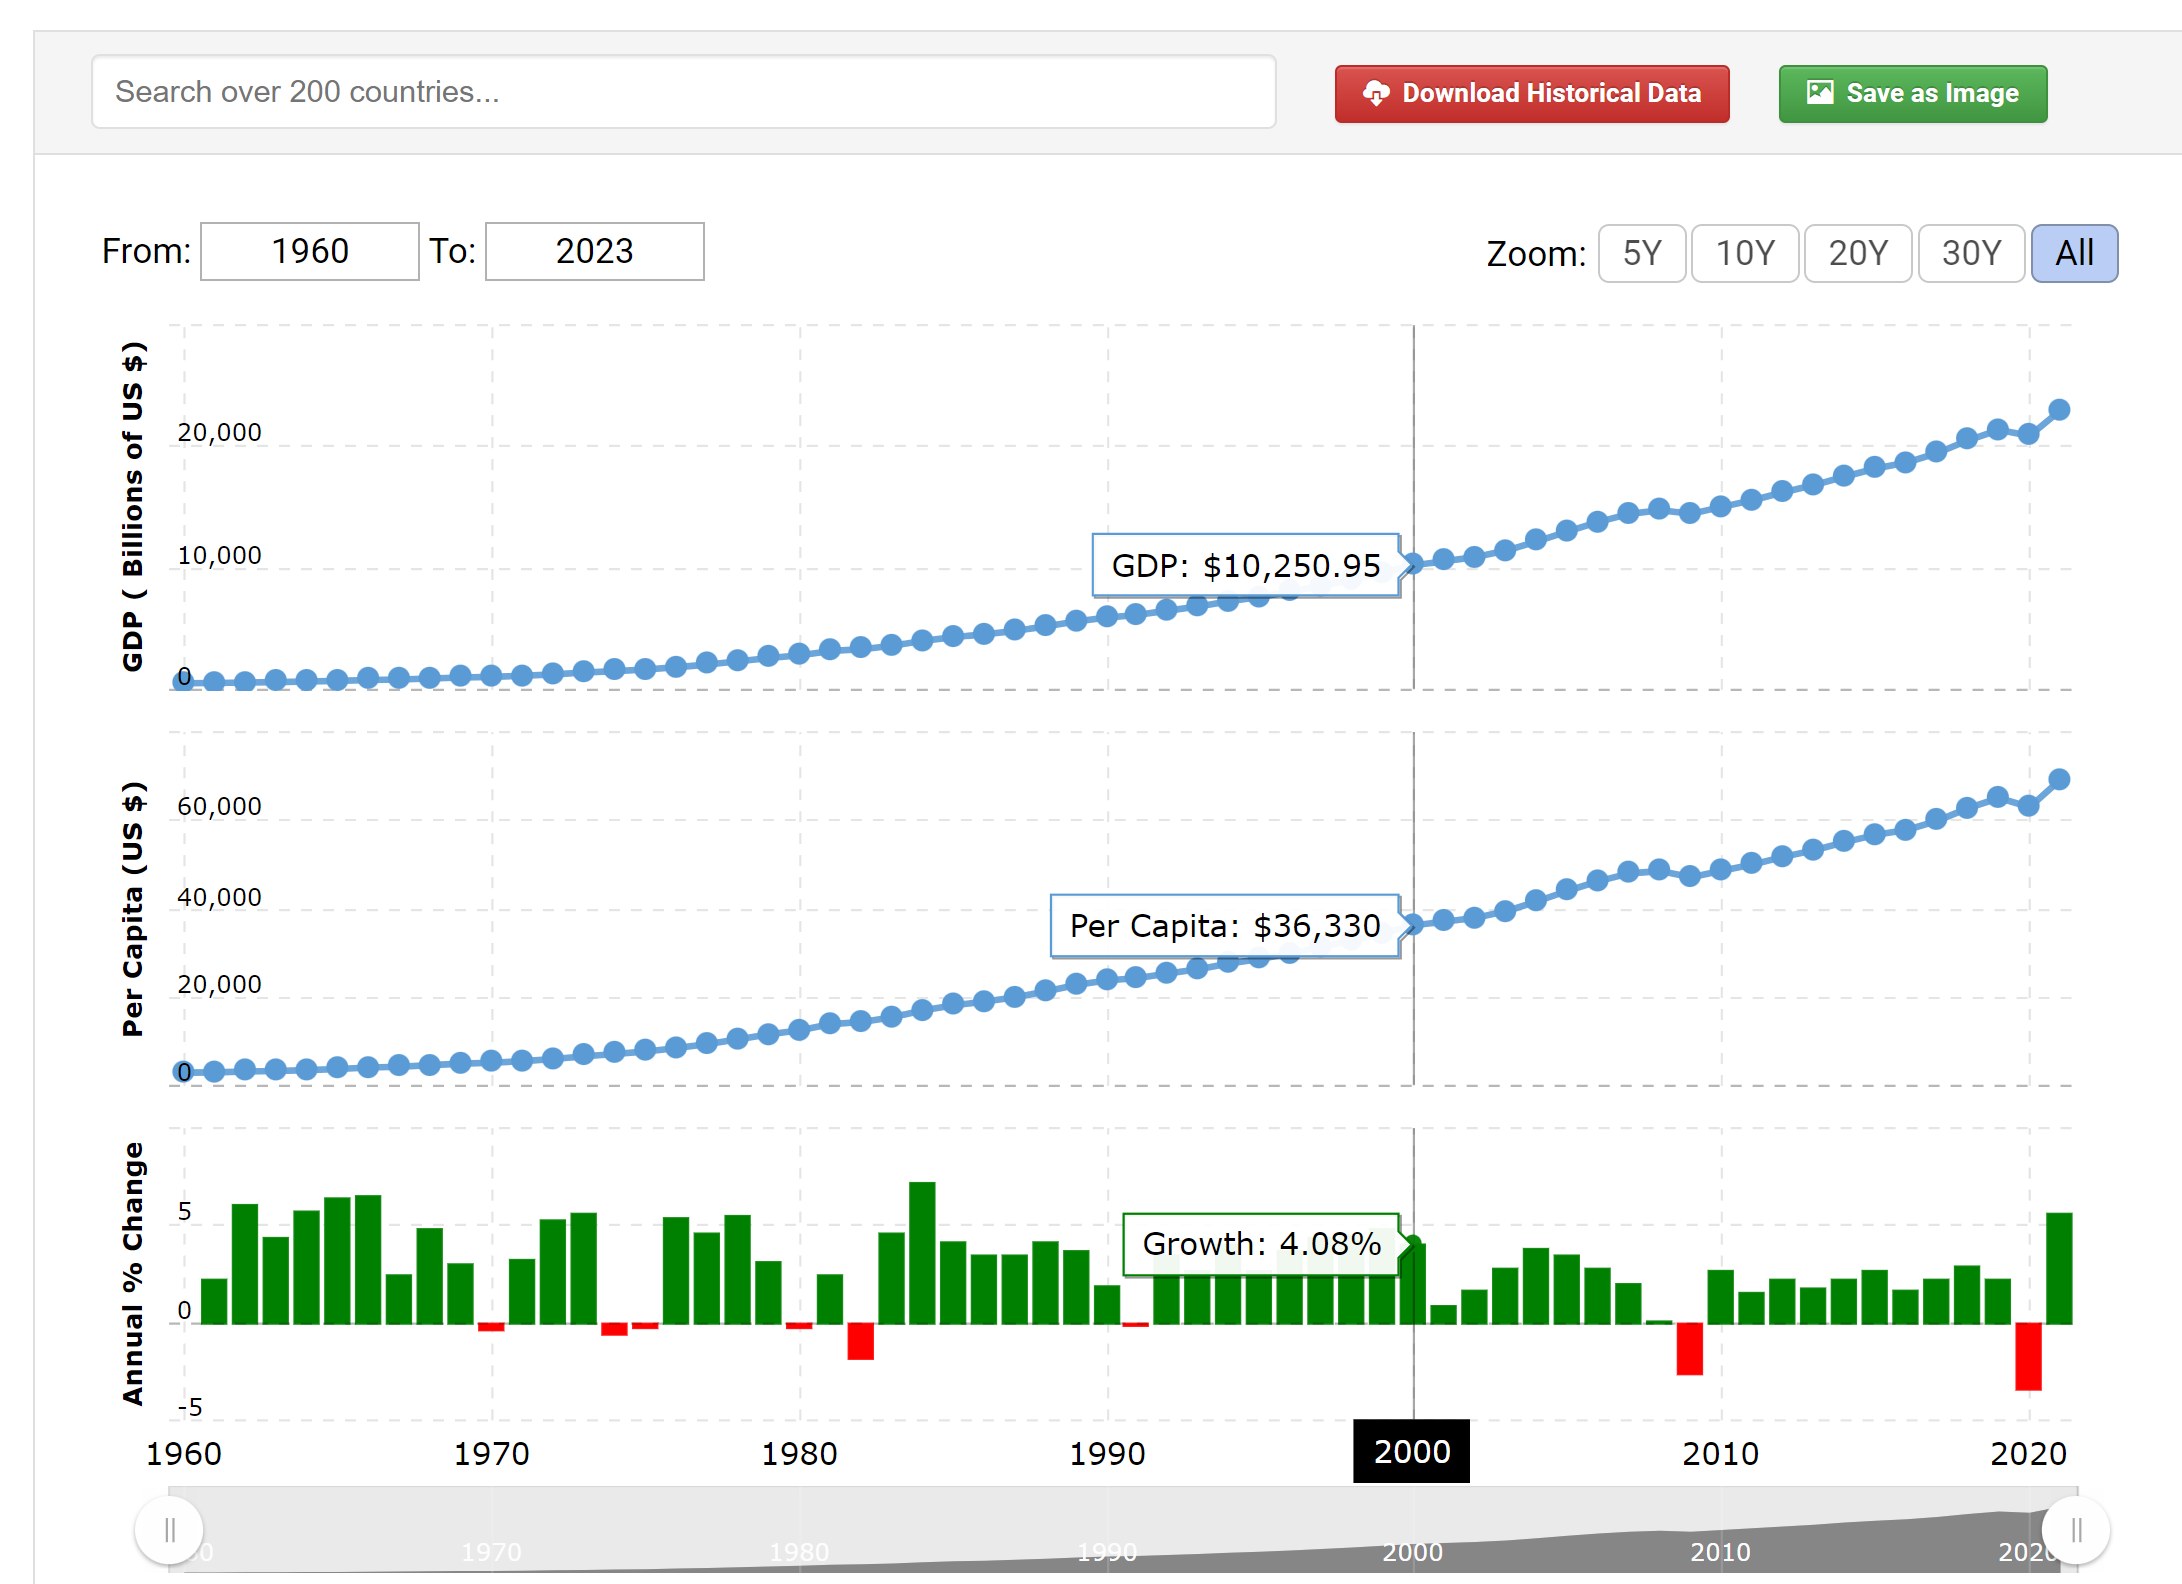Click the last GDP data point on the line
The image size is (2182, 1584).
click(x=2058, y=410)
